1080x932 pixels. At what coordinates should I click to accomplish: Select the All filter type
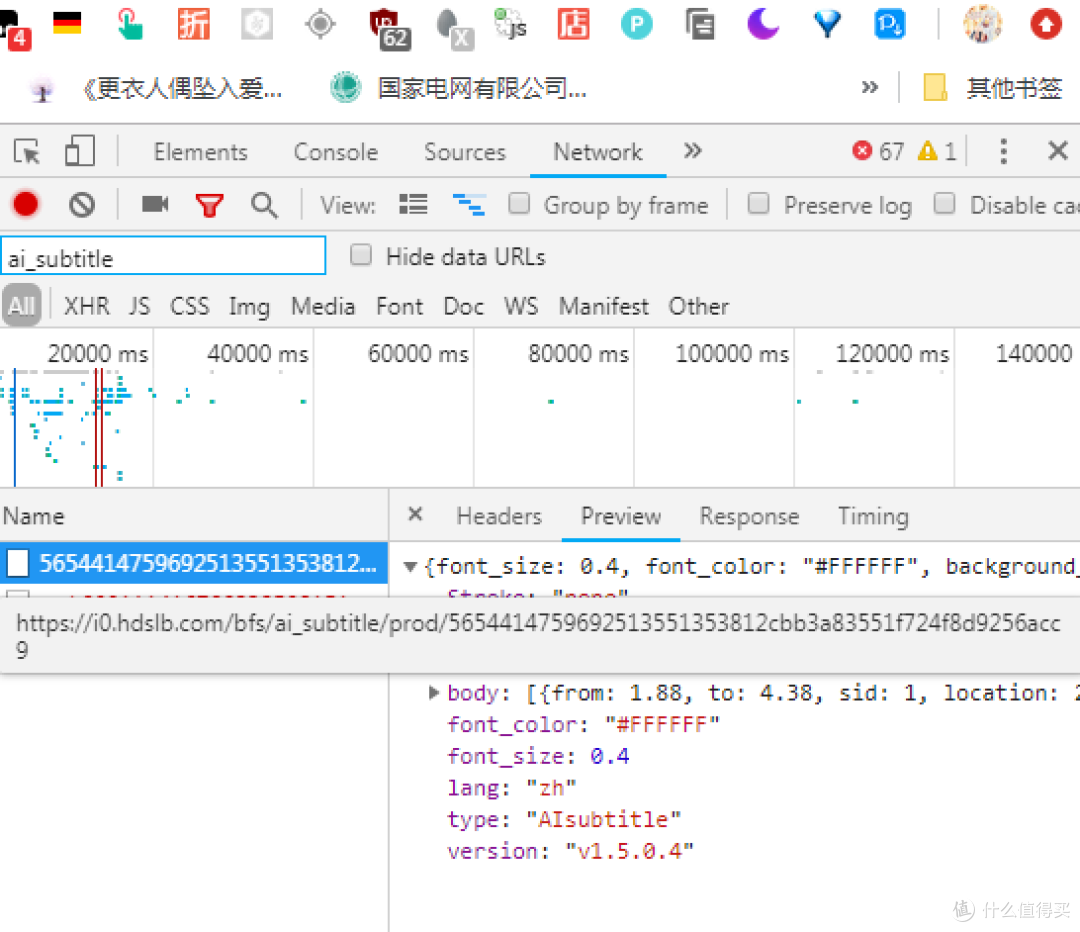point(22,305)
